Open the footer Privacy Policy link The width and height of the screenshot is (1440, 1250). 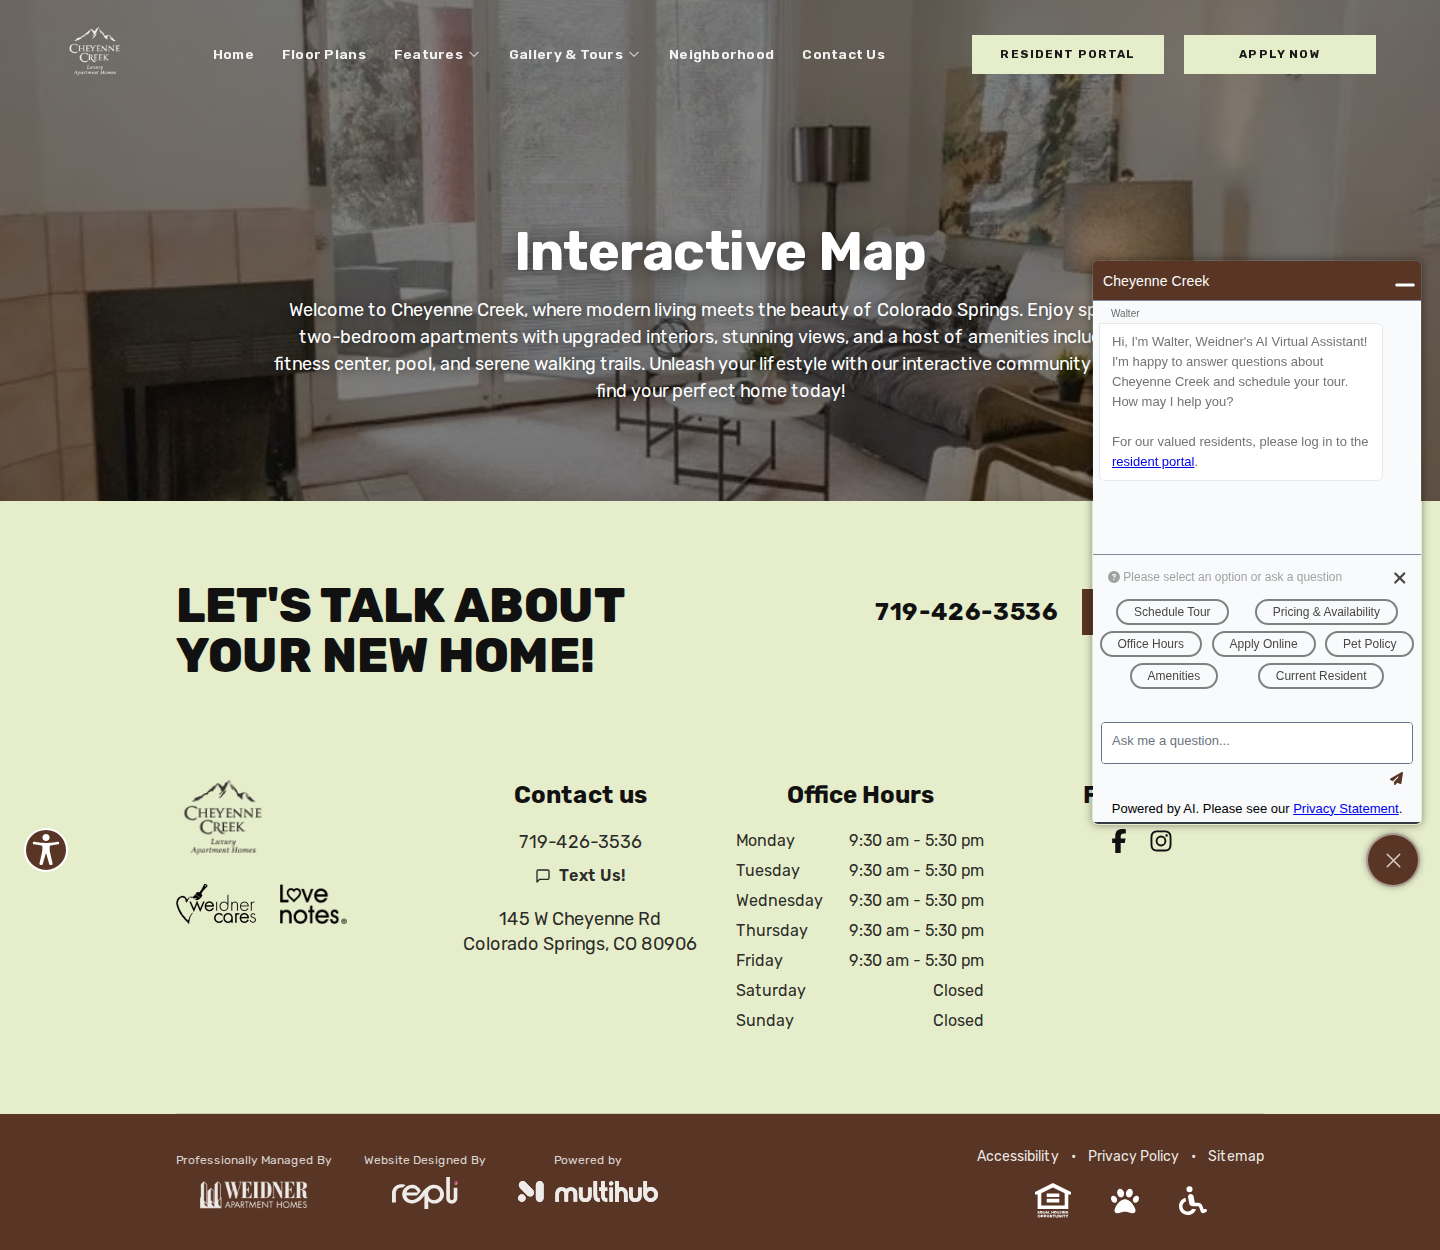pos(1133,1156)
